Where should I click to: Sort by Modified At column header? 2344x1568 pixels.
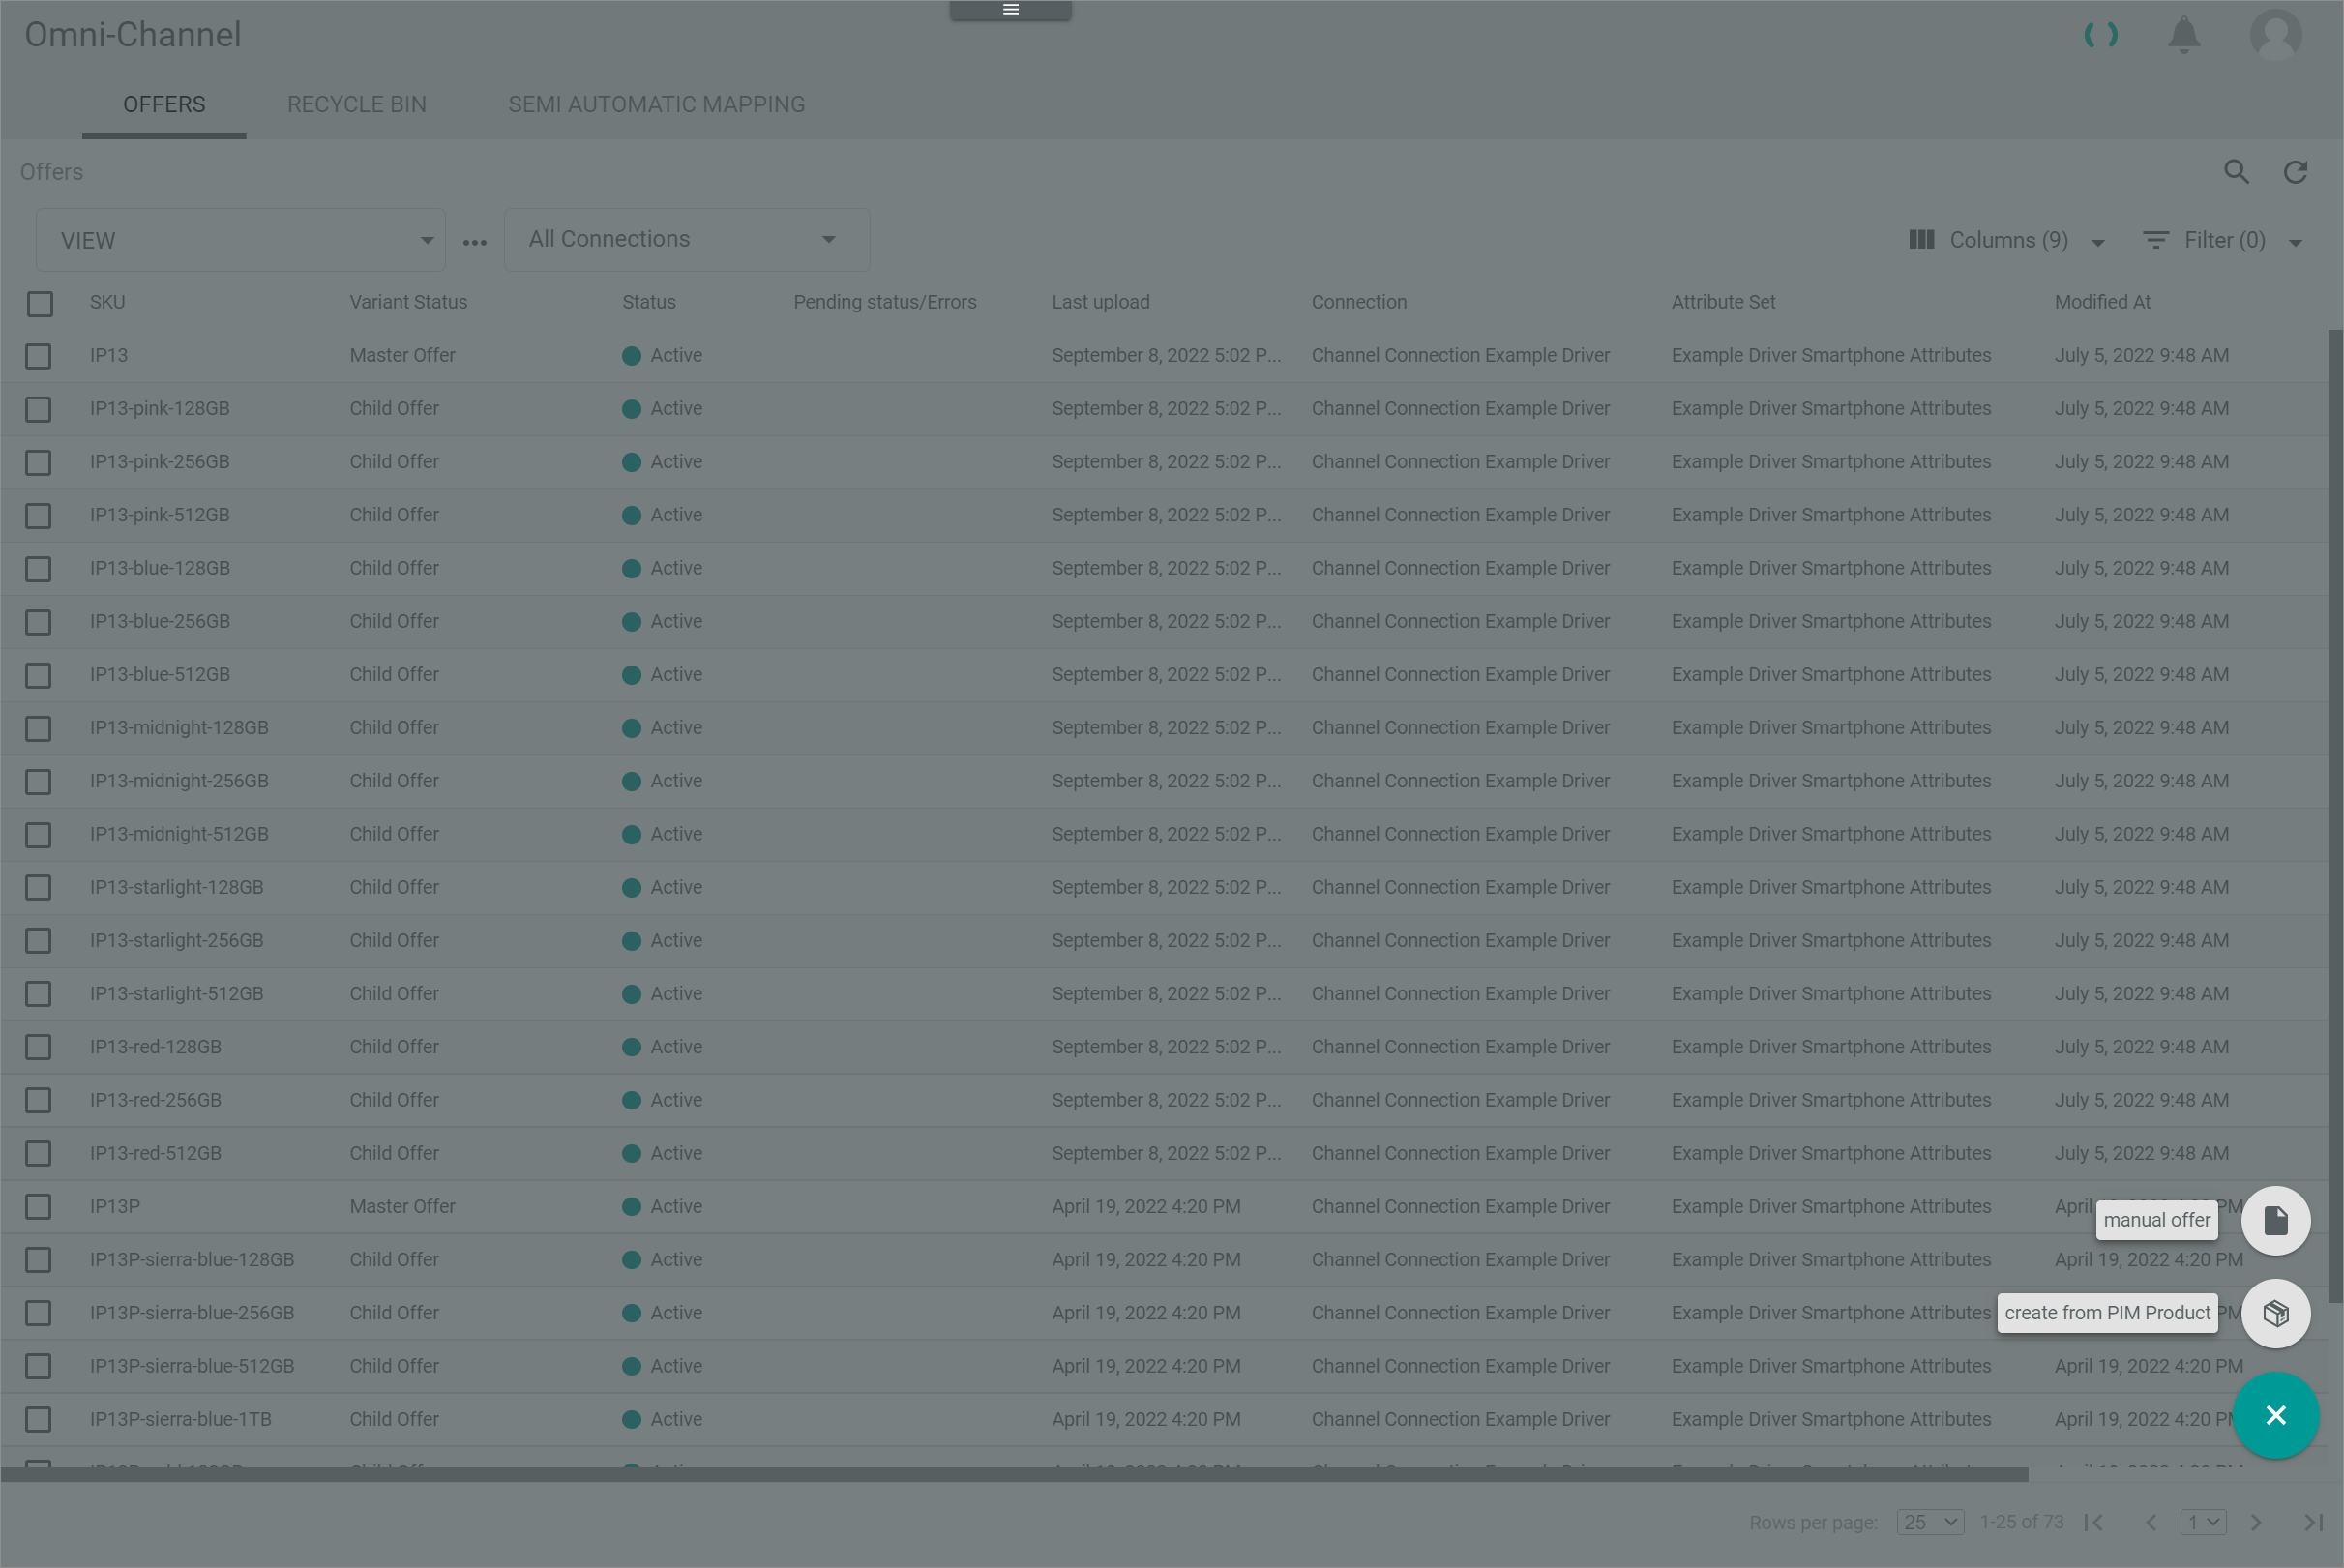2102,302
